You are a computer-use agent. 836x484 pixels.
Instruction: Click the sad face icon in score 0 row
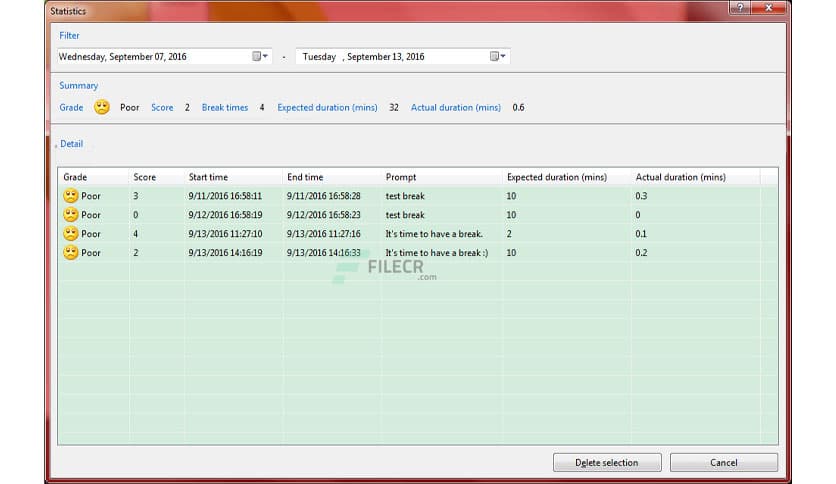tap(71, 215)
